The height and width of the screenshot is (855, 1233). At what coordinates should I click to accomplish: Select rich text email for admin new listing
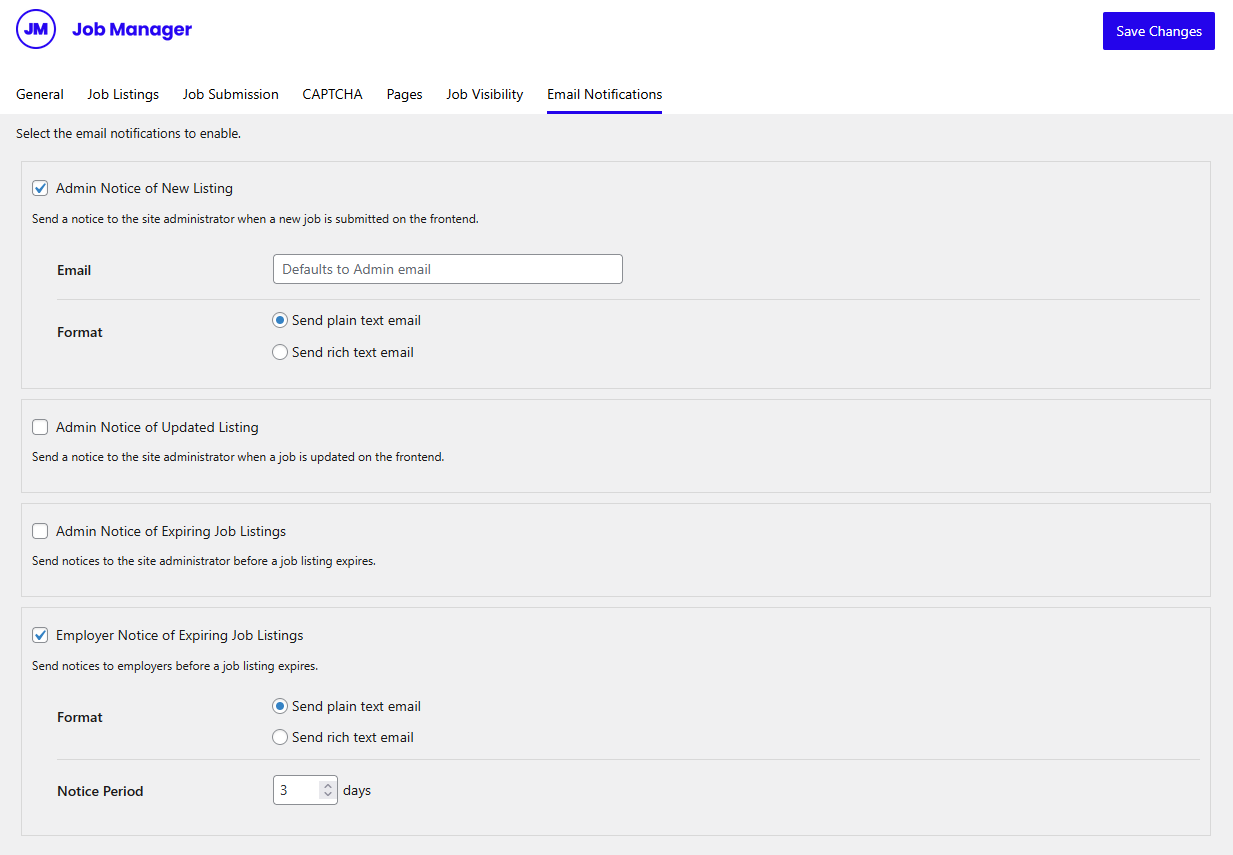(x=280, y=352)
